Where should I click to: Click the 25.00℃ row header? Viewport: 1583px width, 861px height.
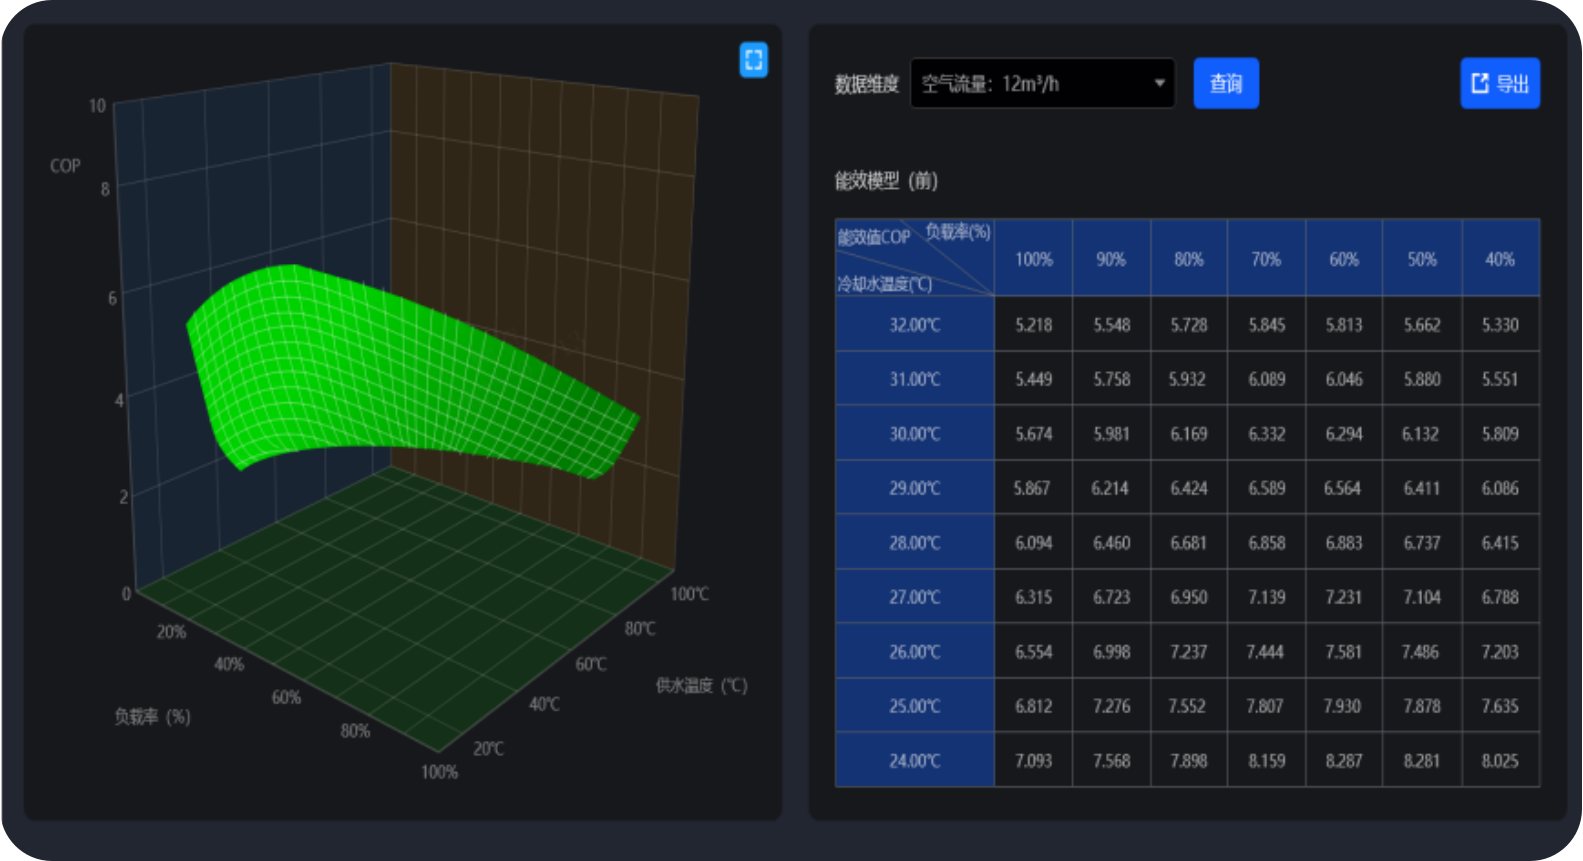coord(915,706)
